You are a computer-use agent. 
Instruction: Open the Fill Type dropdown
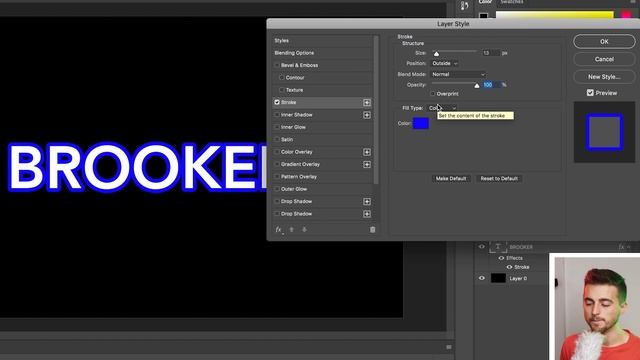442,108
